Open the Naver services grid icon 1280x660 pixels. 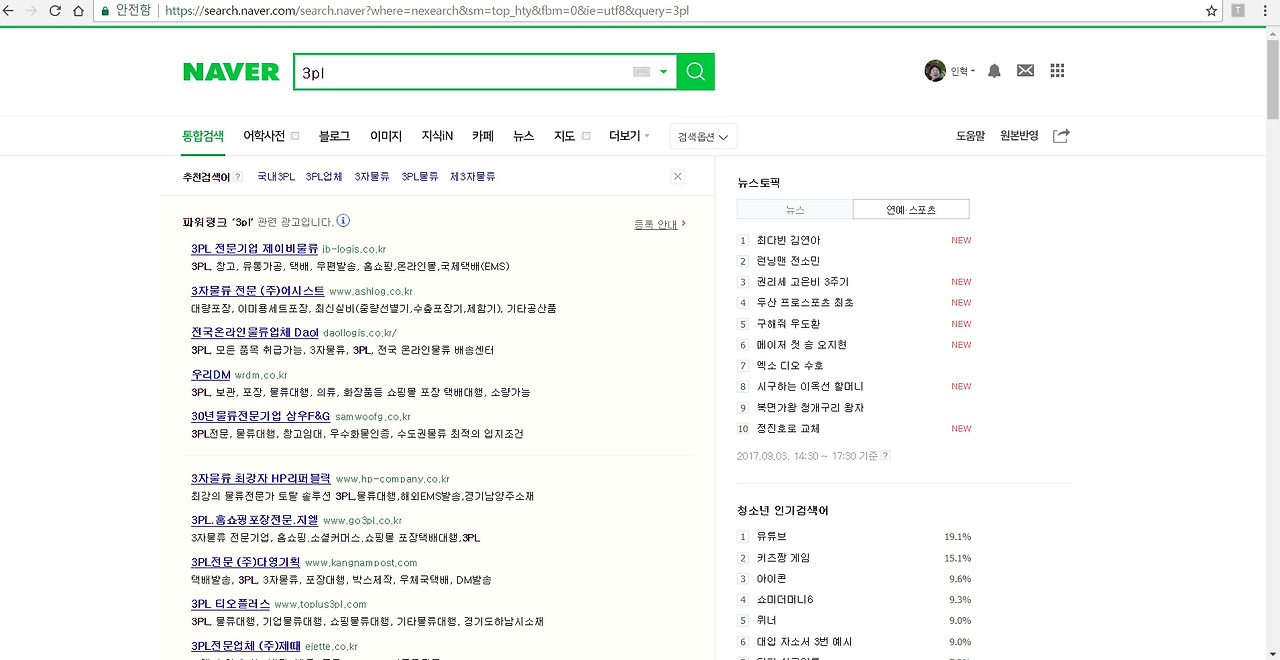point(1057,71)
